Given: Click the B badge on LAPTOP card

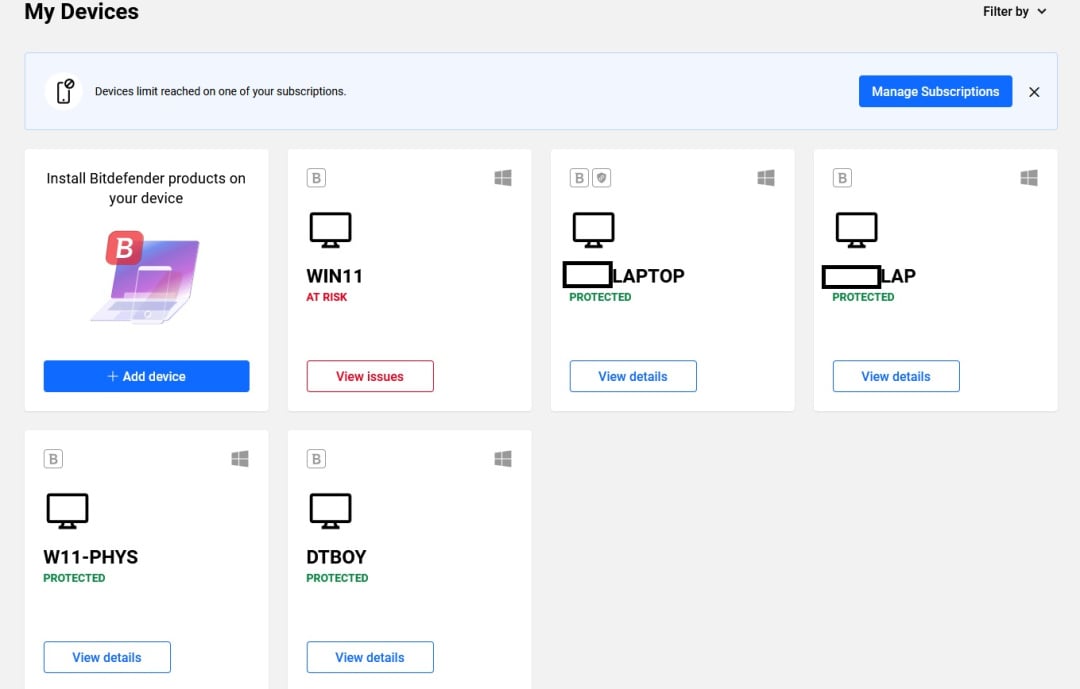Looking at the screenshot, I should tap(579, 178).
